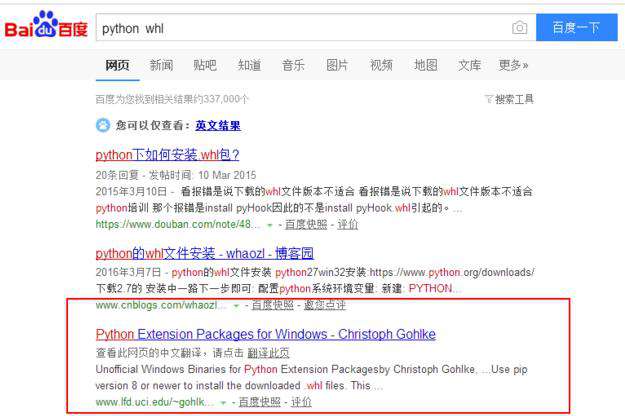Open 百度快照 for the lfd.uci.edu result

click(259, 402)
